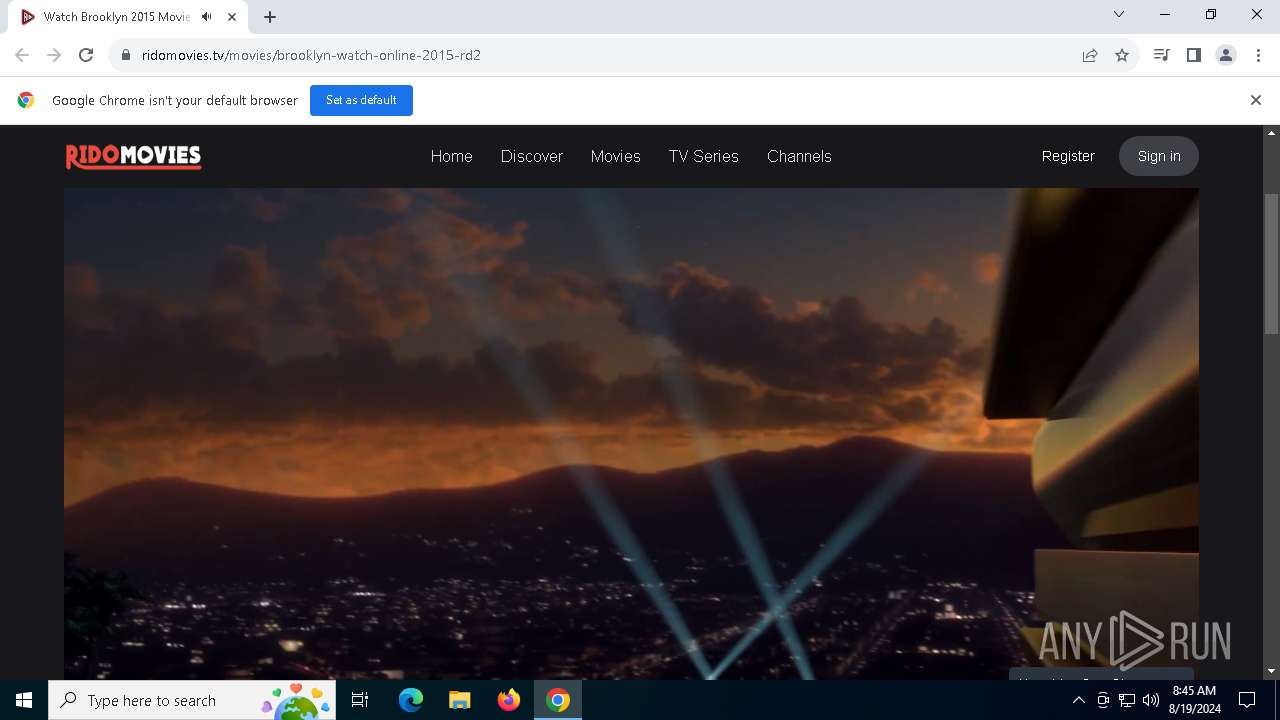Open Windows Start menu
The height and width of the screenshot is (720, 1280).
(x=24, y=700)
